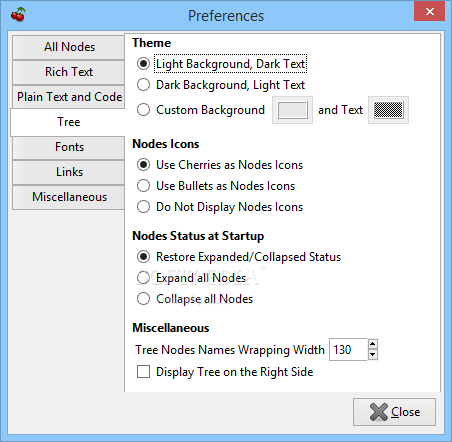Enable Display Tree on the Right Side
Image resolution: width=452 pixels, height=442 pixels.
point(143,372)
